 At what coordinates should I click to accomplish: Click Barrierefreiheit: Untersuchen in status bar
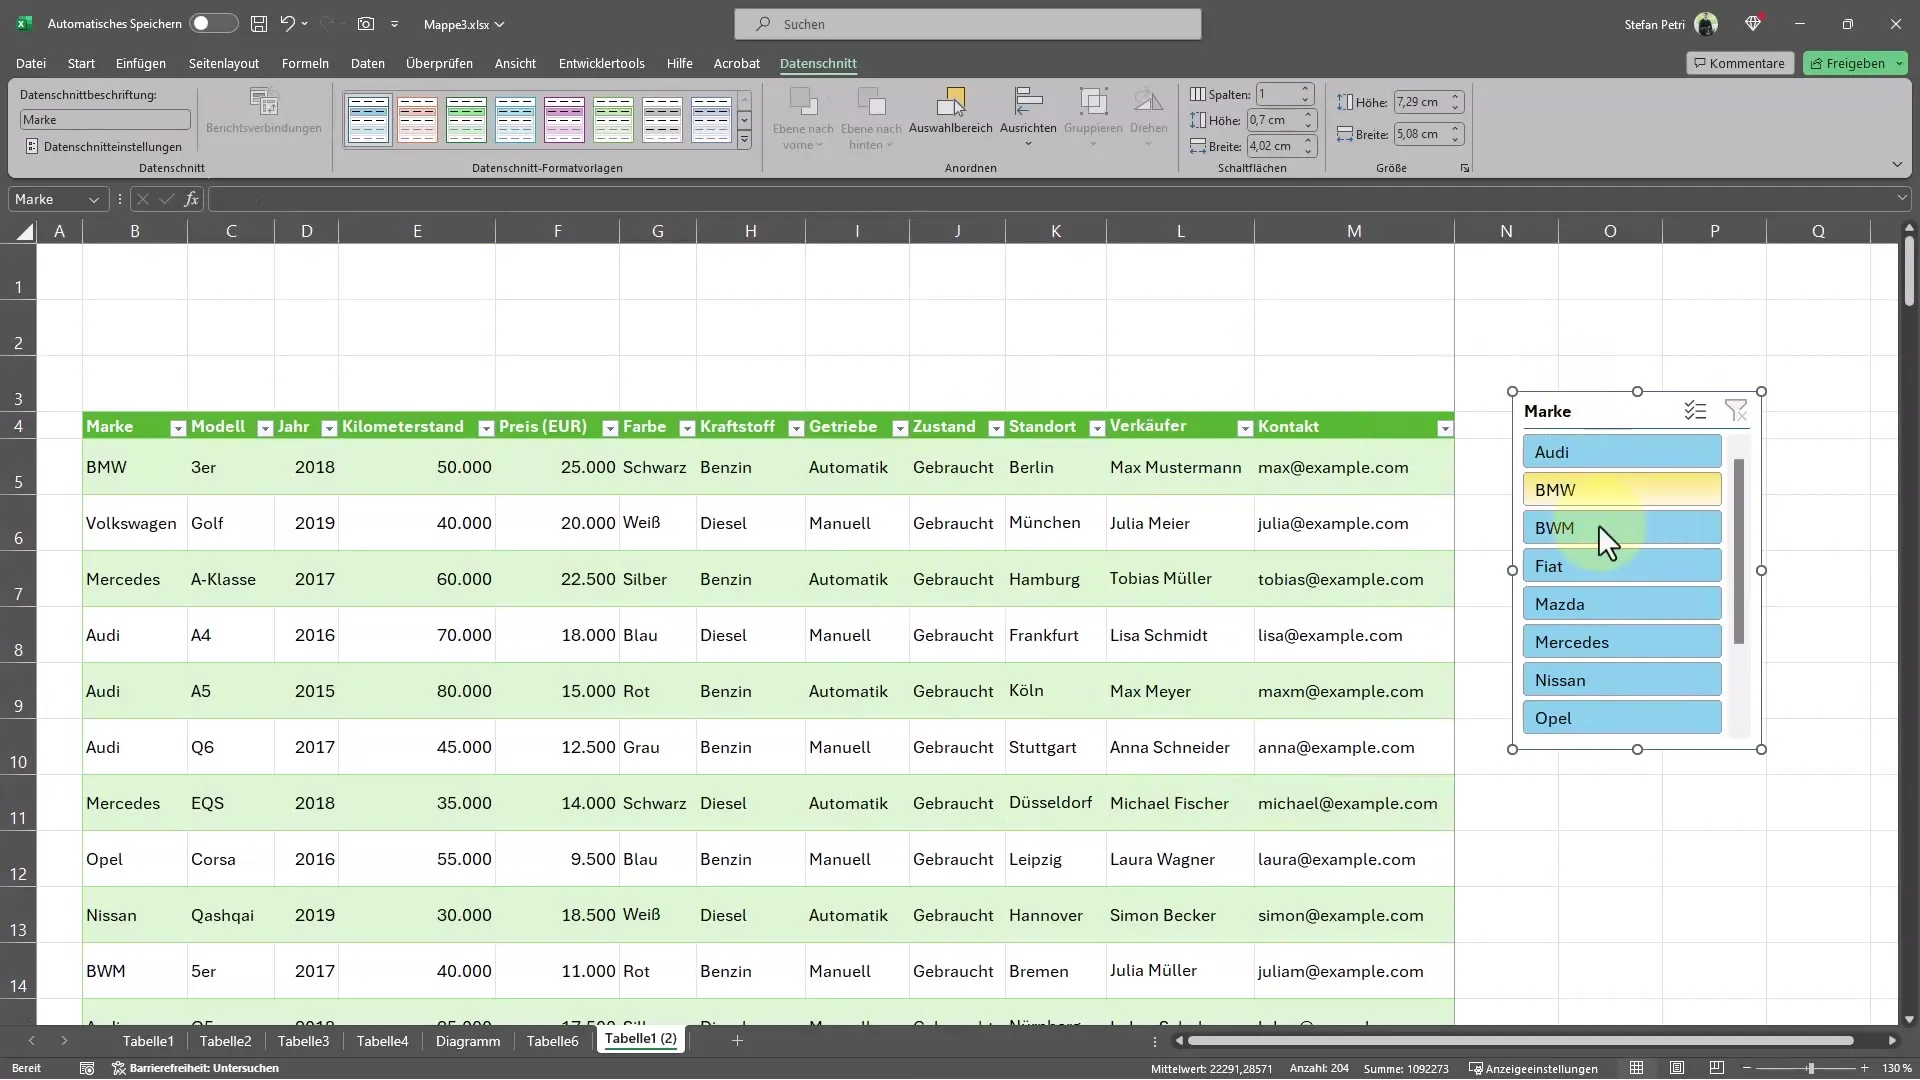coord(196,1068)
